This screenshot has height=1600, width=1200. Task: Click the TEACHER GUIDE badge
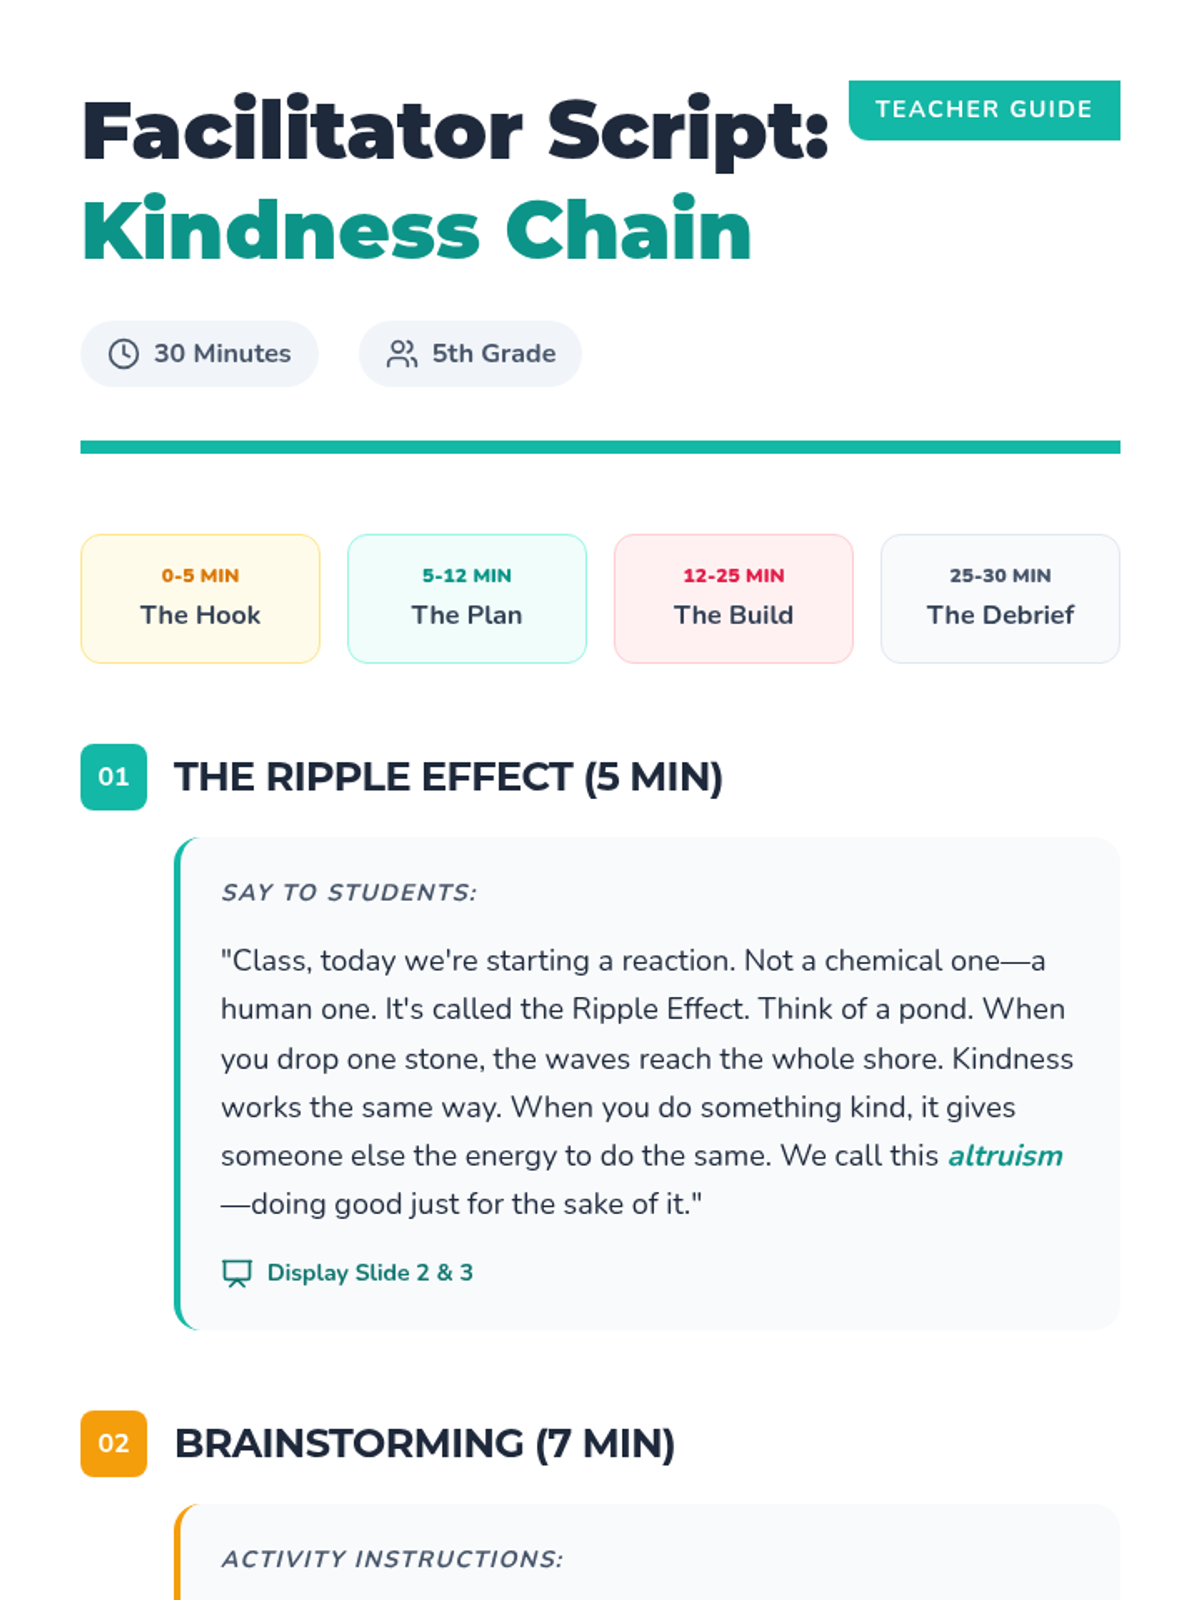pyautogui.click(x=984, y=110)
